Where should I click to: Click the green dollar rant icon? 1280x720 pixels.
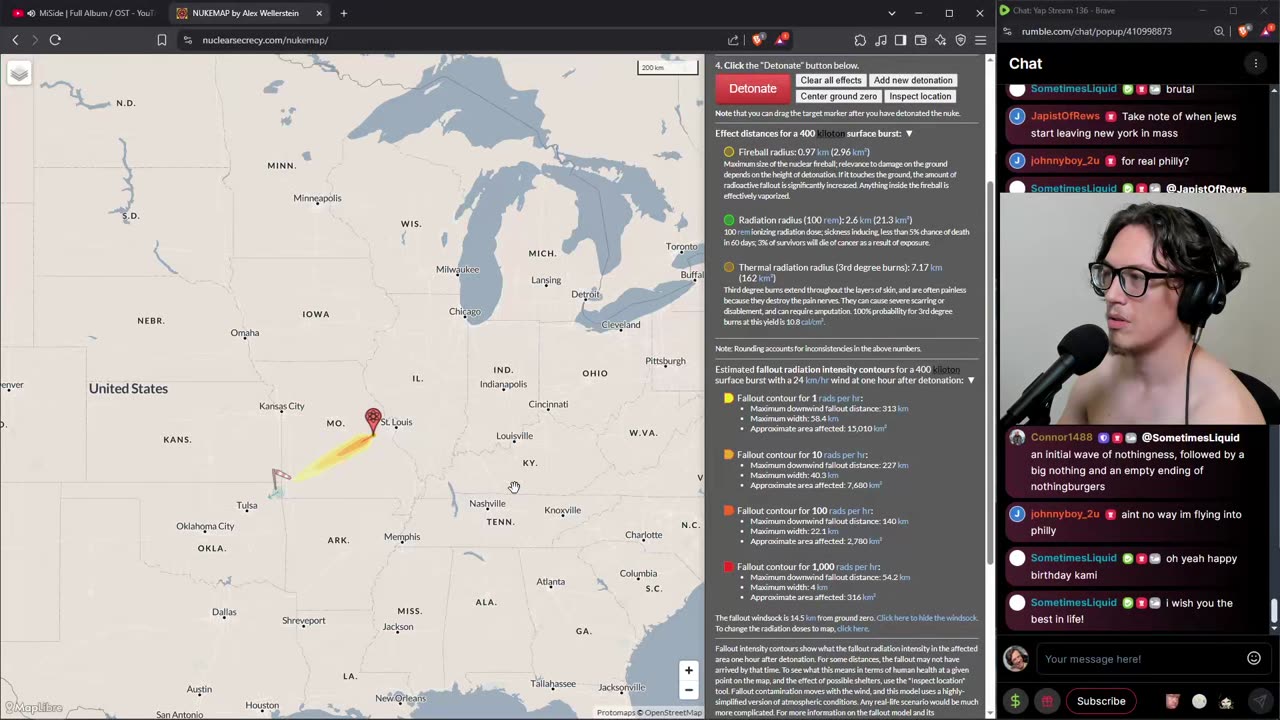pos(1015,701)
